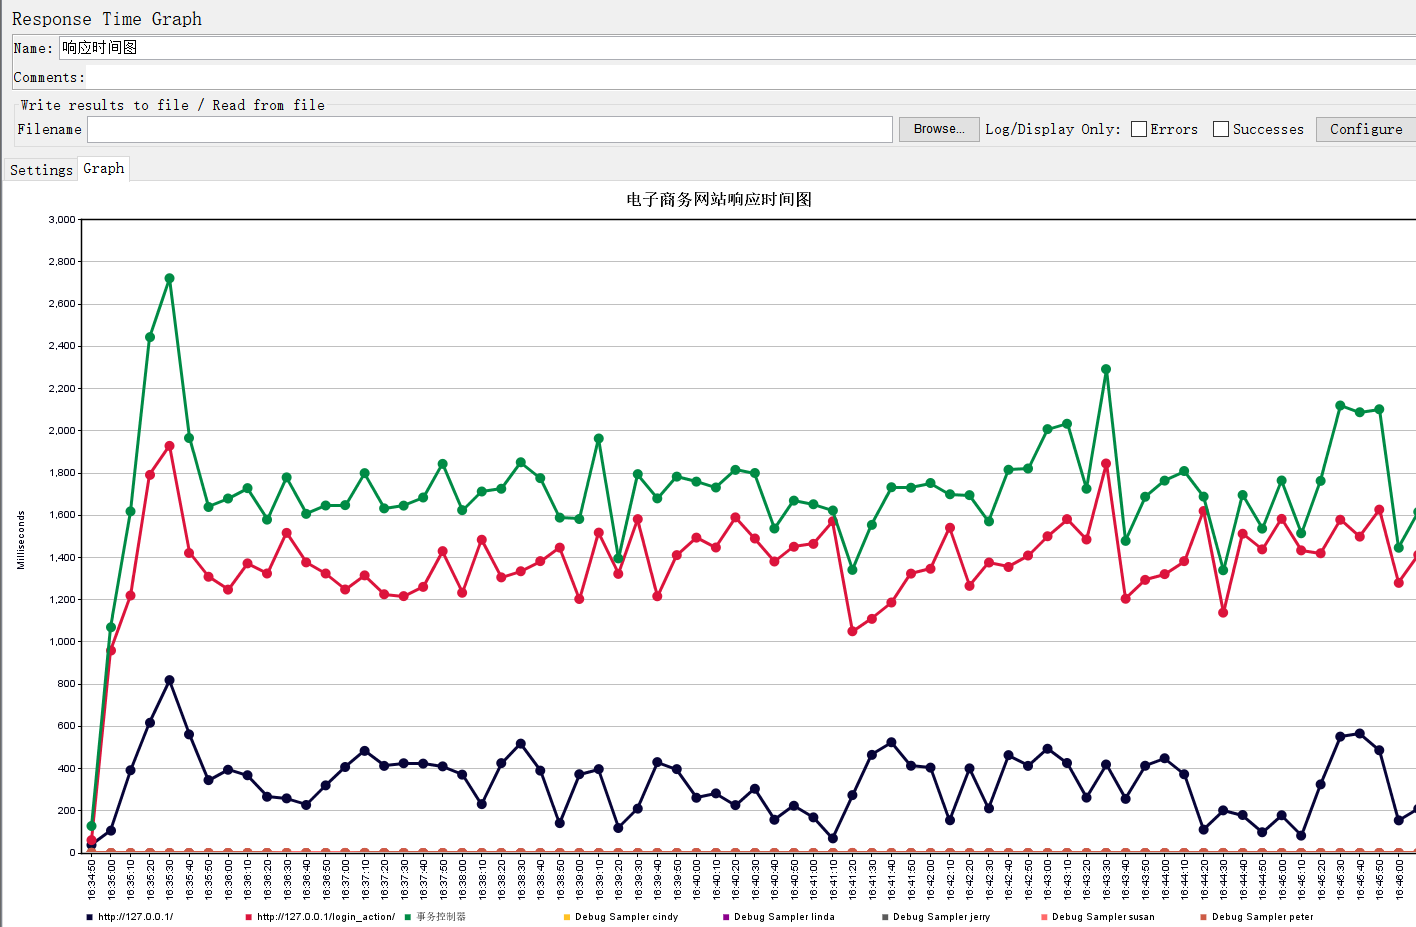Click the Debug Sampler cindy legend marker
1416x927 pixels.
[x=567, y=917]
